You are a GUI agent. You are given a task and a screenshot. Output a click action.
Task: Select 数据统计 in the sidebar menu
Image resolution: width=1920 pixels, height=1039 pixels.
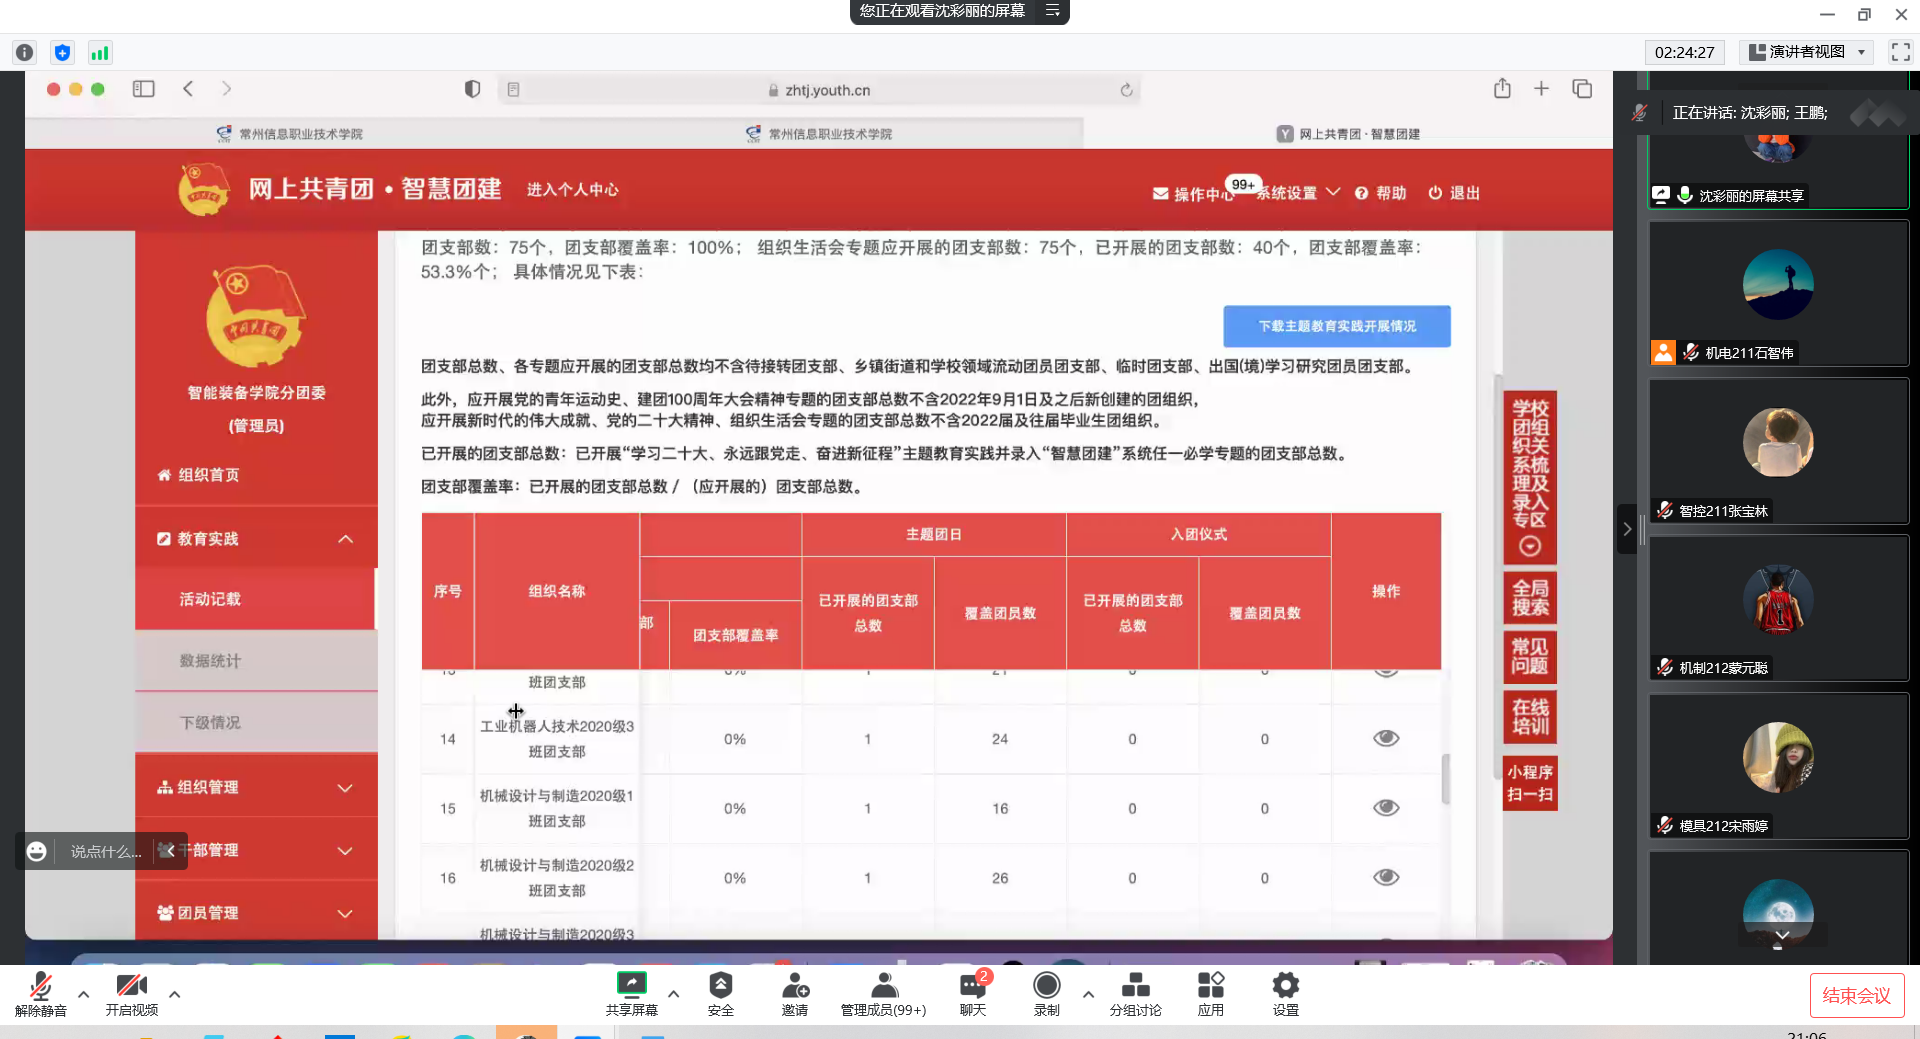[x=210, y=661]
